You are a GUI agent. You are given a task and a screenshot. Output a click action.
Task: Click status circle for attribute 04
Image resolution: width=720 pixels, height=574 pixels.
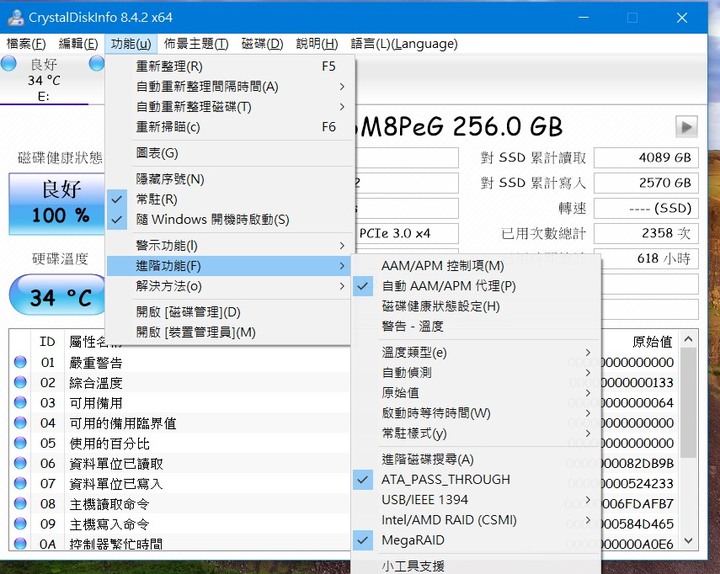20,423
